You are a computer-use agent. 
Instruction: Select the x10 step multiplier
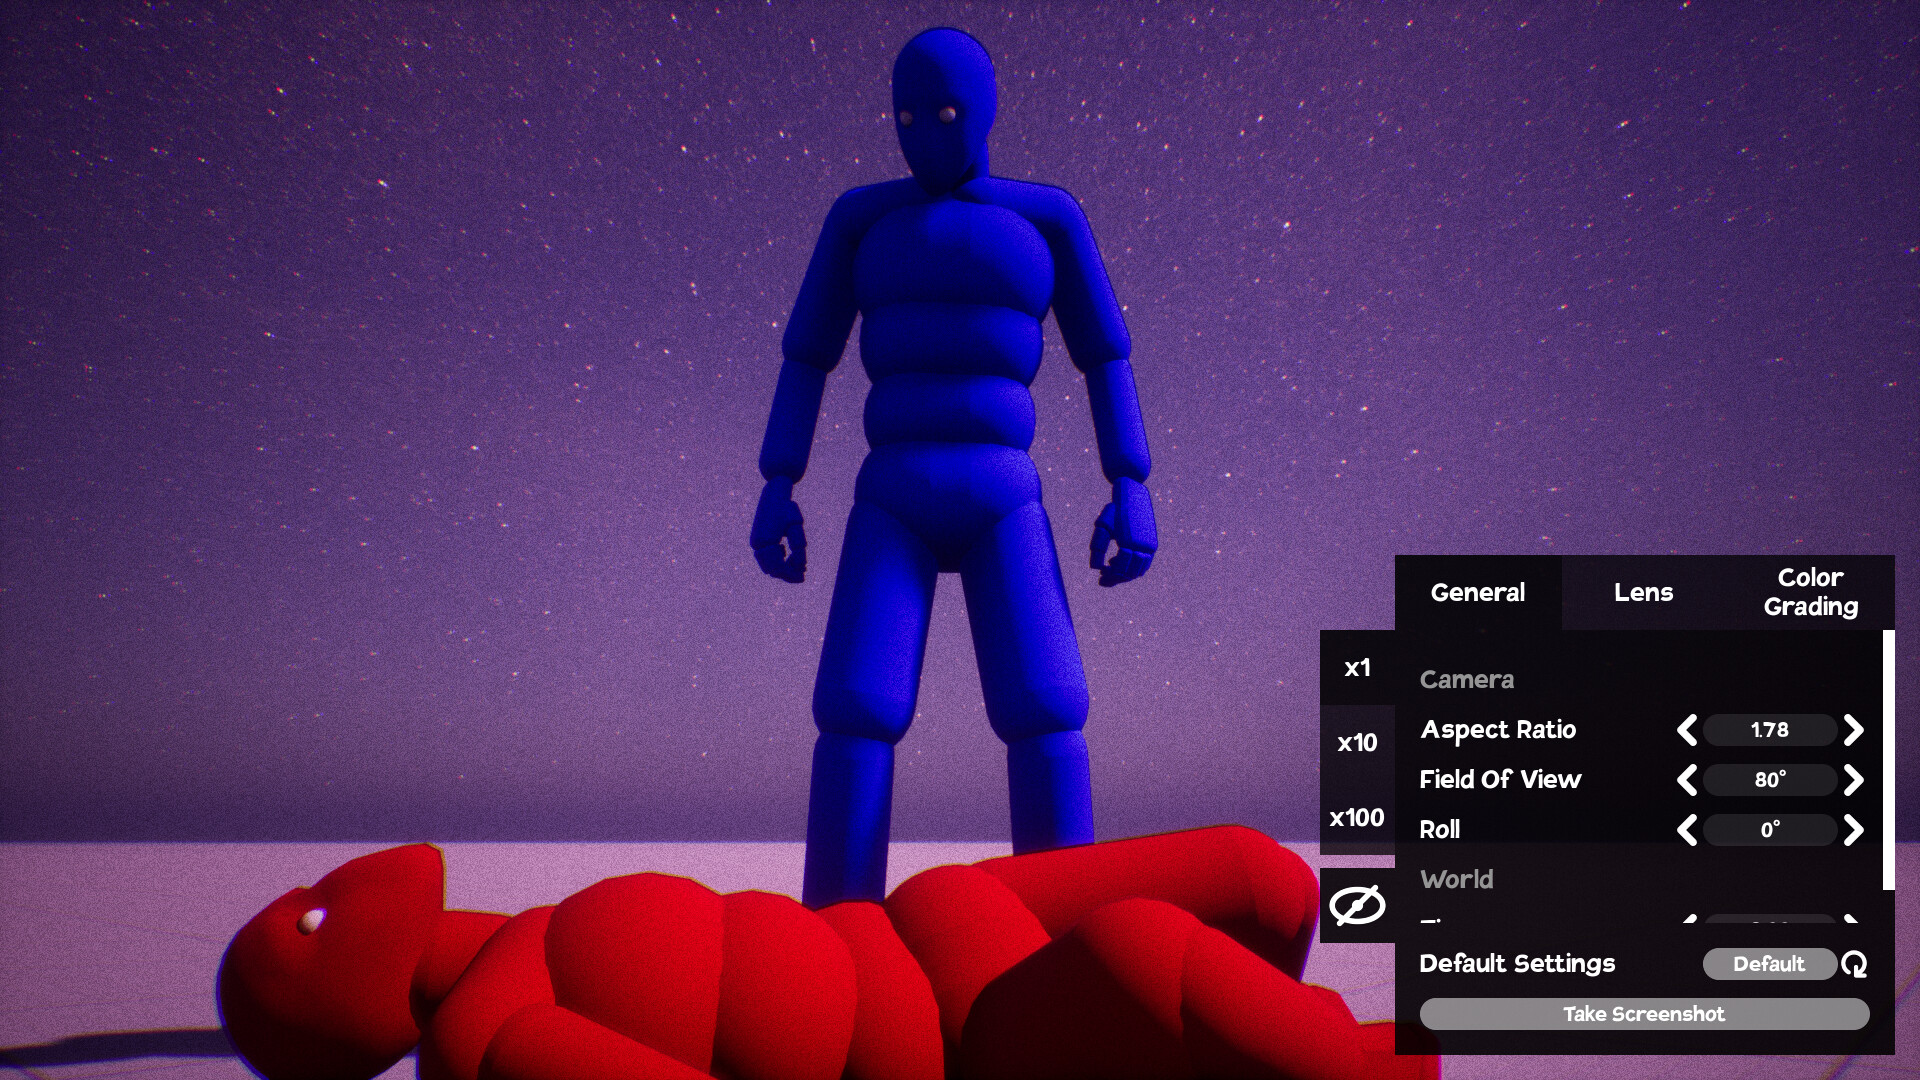point(1357,743)
